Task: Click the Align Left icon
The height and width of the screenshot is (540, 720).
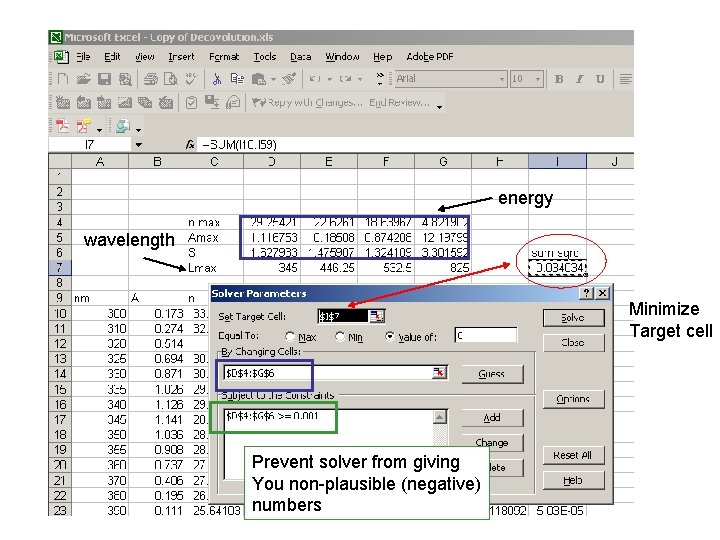Action: [625, 79]
